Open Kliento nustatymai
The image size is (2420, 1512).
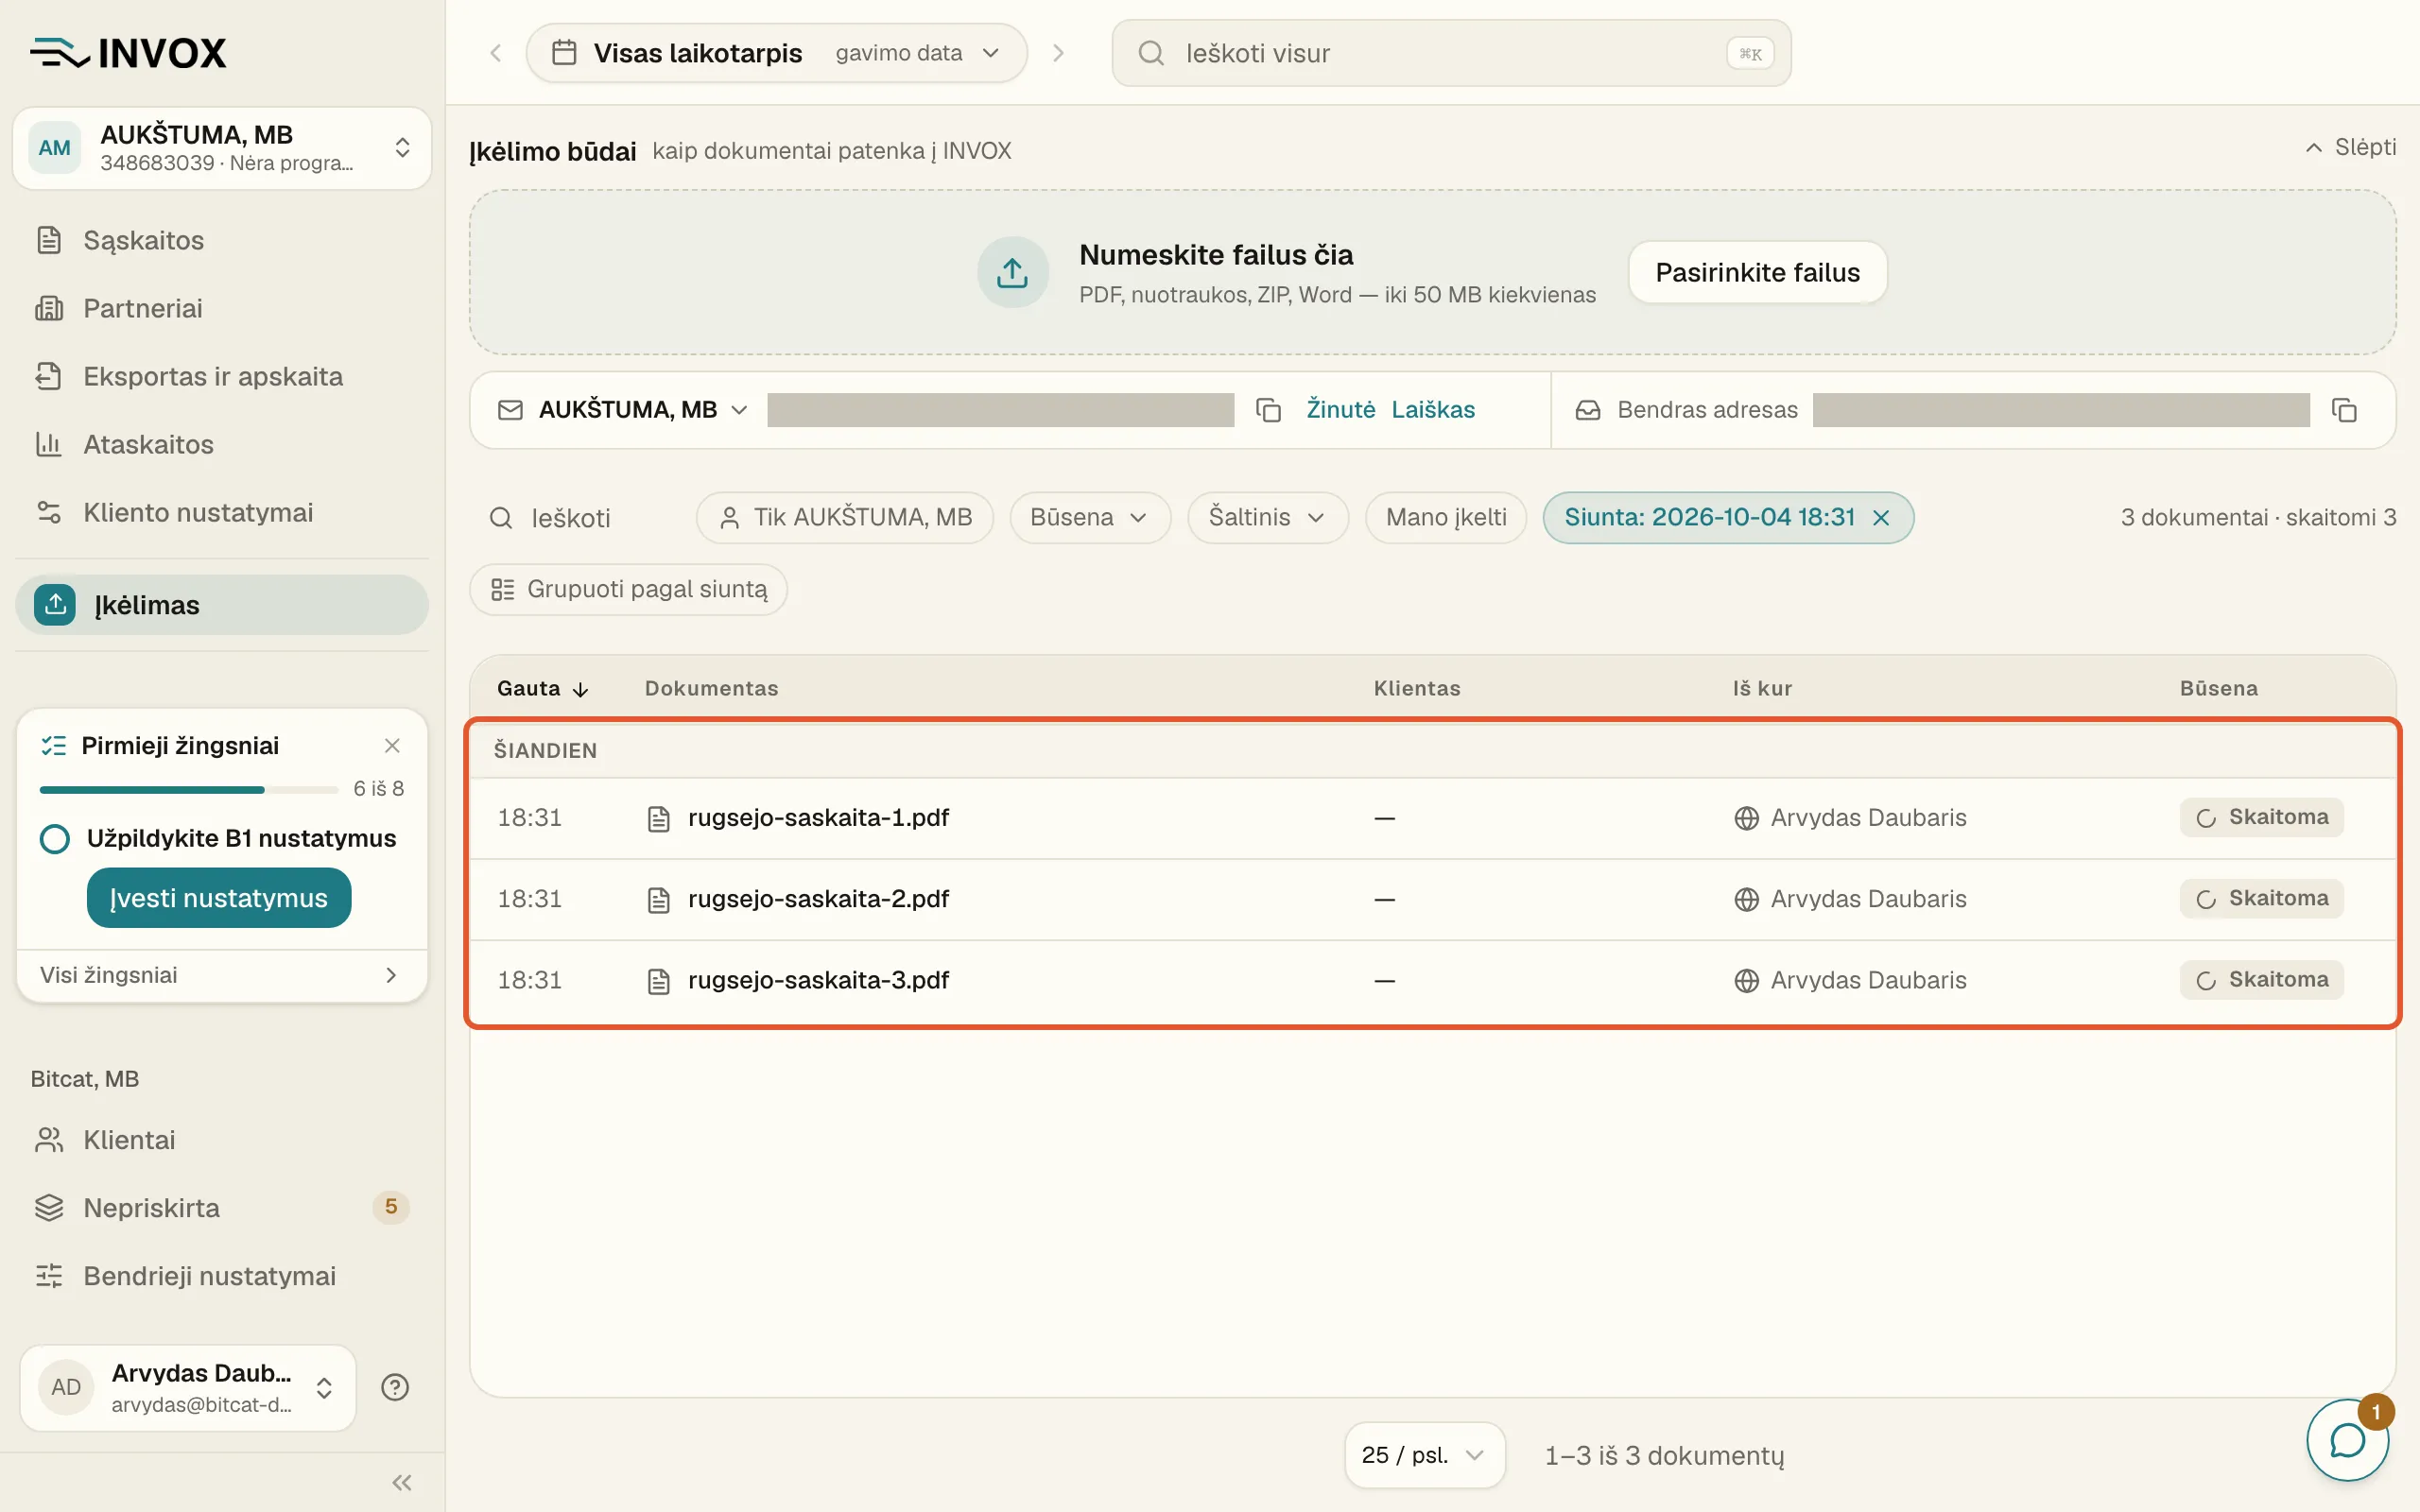[222, 513]
